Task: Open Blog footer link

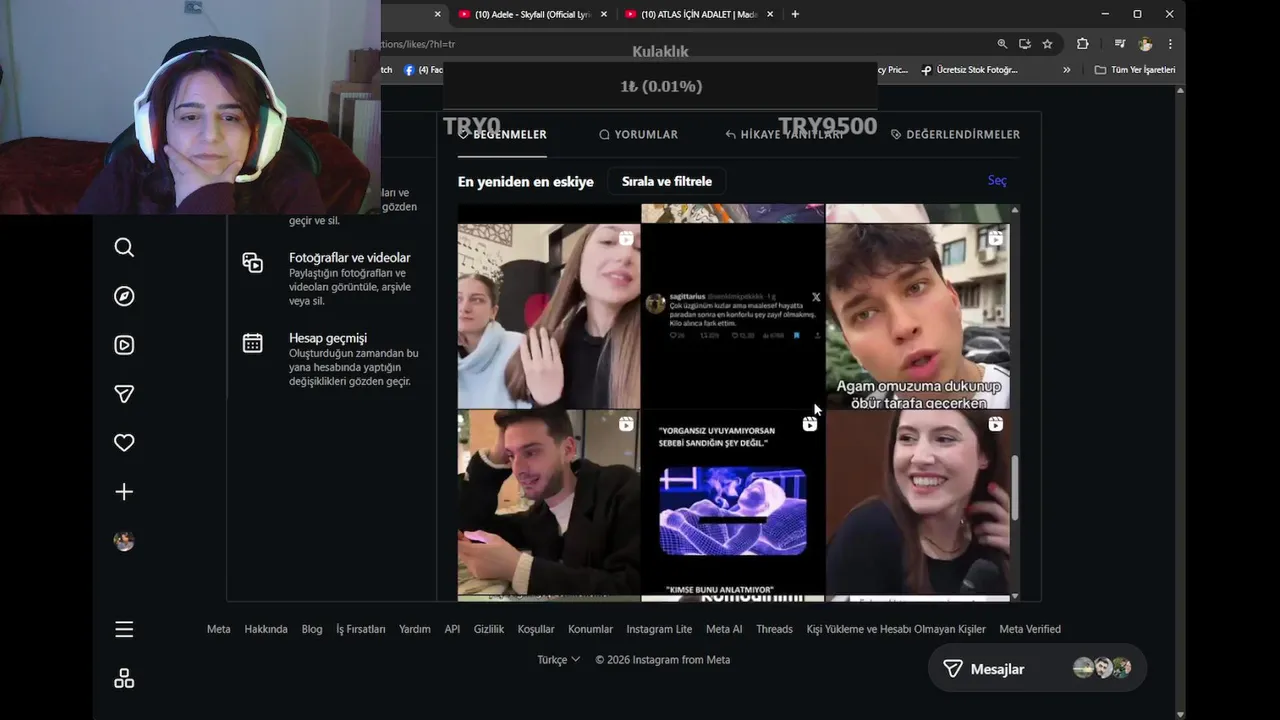Action: tap(312, 629)
